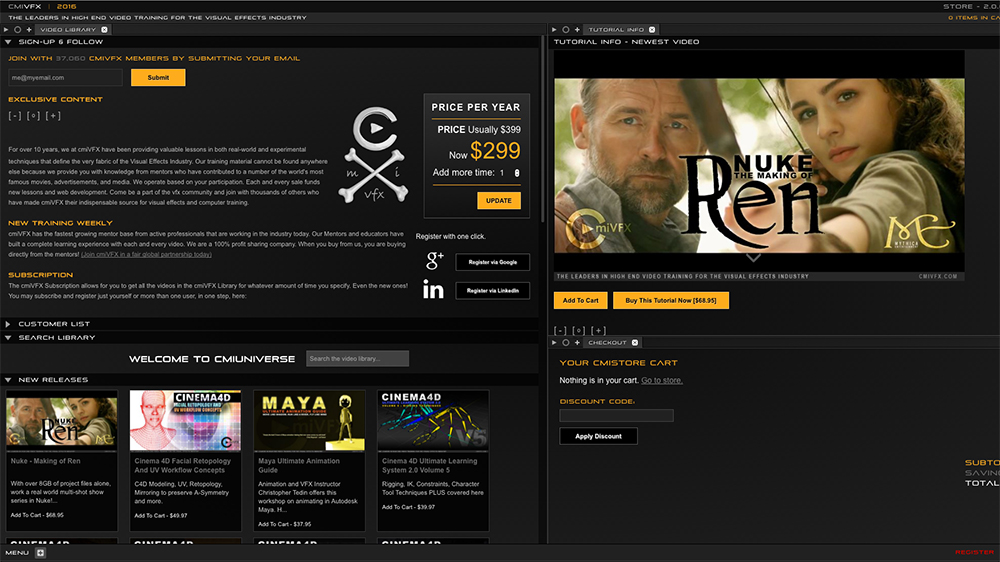Open Cinema 4D Ultimate Learning System thumbnail
1000x562 pixels.
(433, 421)
